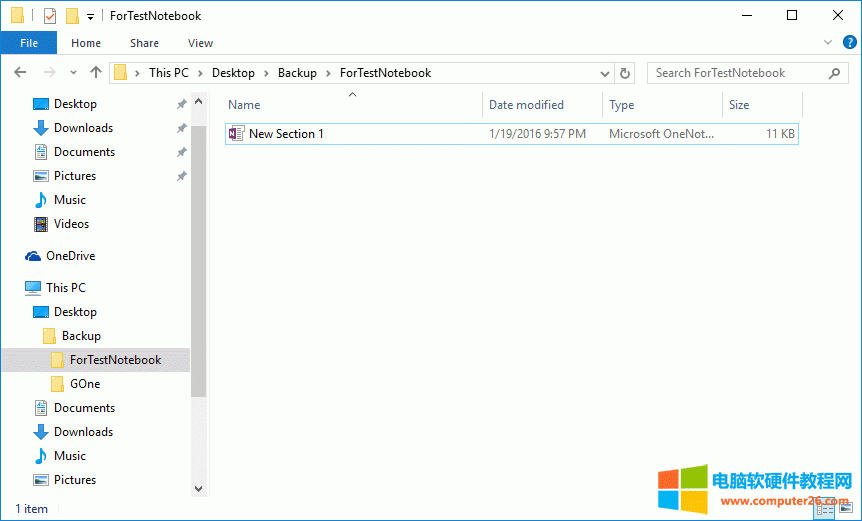
Task: Click inside Search ForTestNotebook box
Action: [738, 73]
